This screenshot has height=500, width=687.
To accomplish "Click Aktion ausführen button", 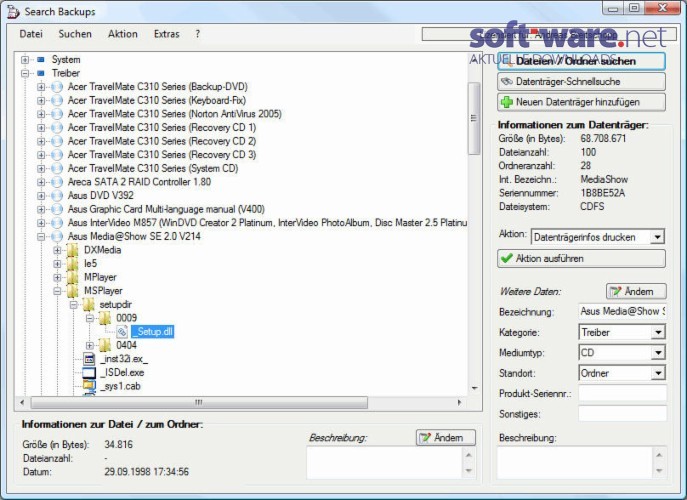I will click(x=581, y=259).
